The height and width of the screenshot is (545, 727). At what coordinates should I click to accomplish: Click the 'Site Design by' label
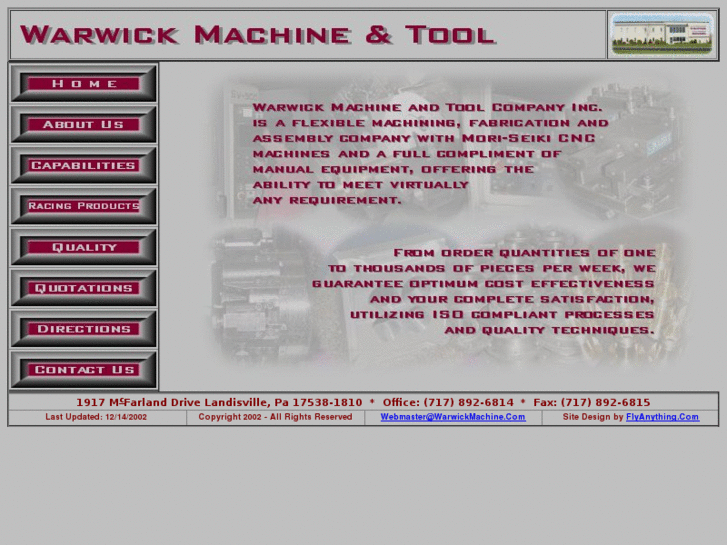[x=593, y=417]
